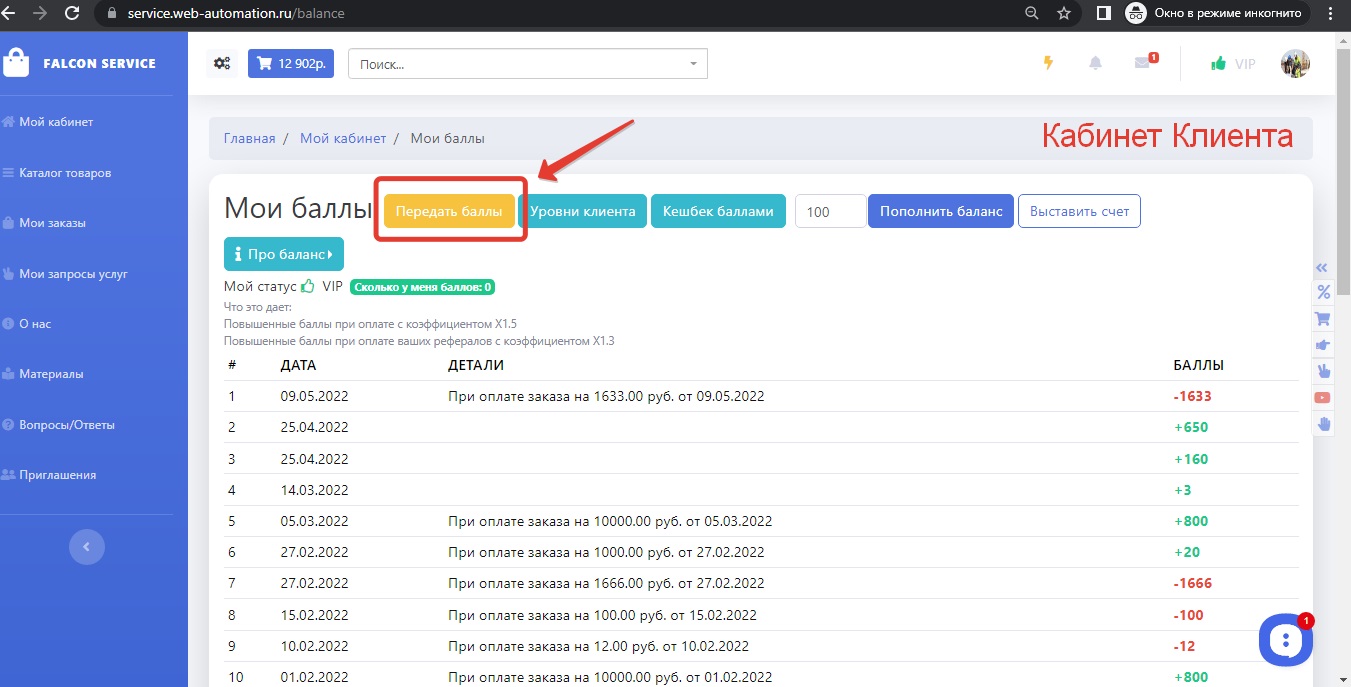Image resolution: width=1351 pixels, height=687 pixels.
Task: Click the cart icon in right panel
Action: click(x=1323, y=319)
